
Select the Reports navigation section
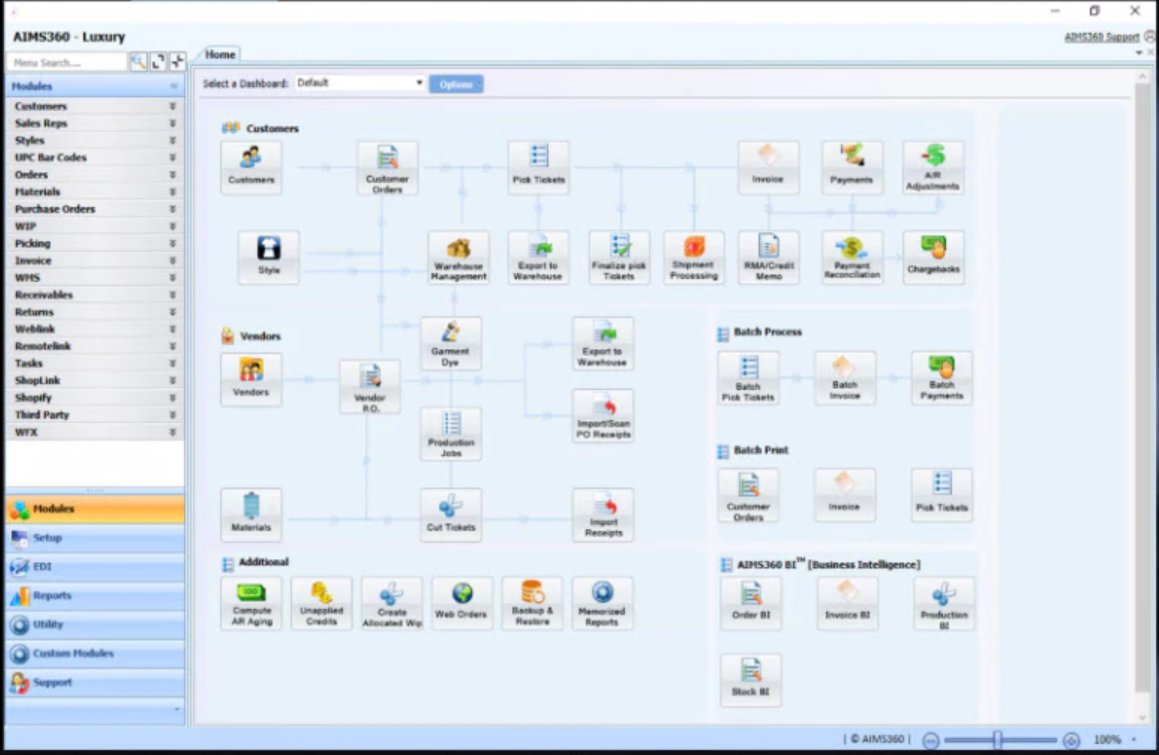point(95,596)
